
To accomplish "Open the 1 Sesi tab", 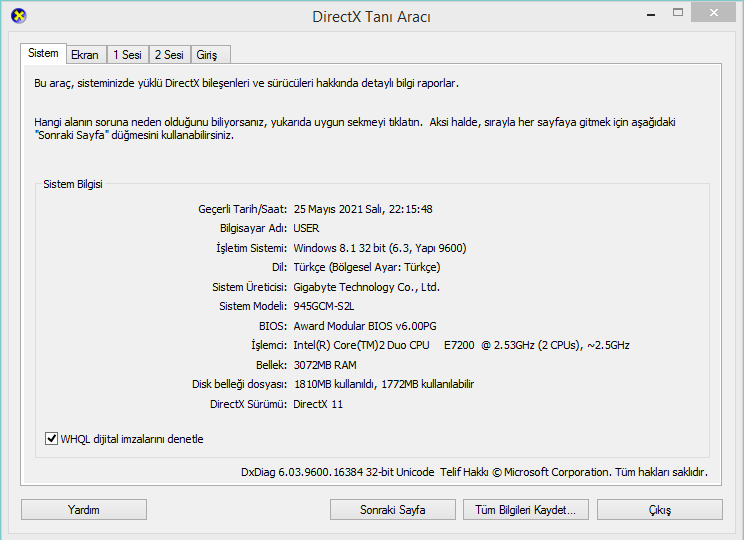I will (x=128, y=55).
